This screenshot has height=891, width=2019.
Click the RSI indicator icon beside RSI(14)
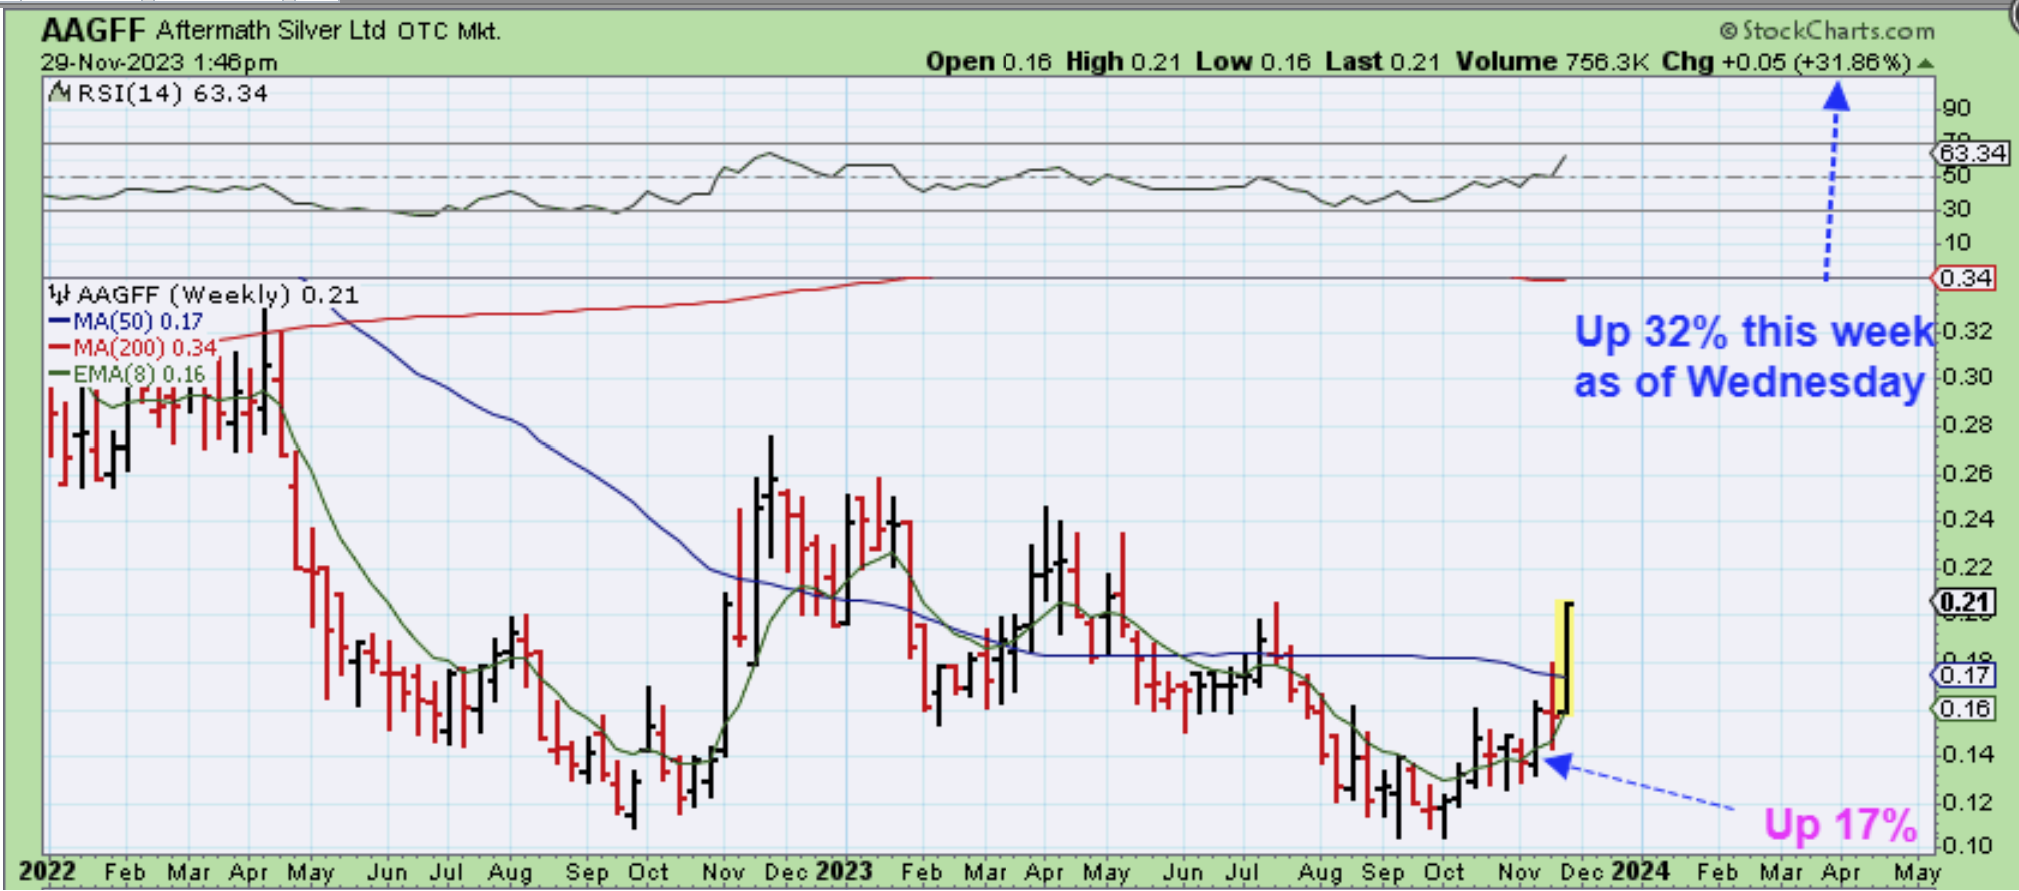click(x=60, y=93)
